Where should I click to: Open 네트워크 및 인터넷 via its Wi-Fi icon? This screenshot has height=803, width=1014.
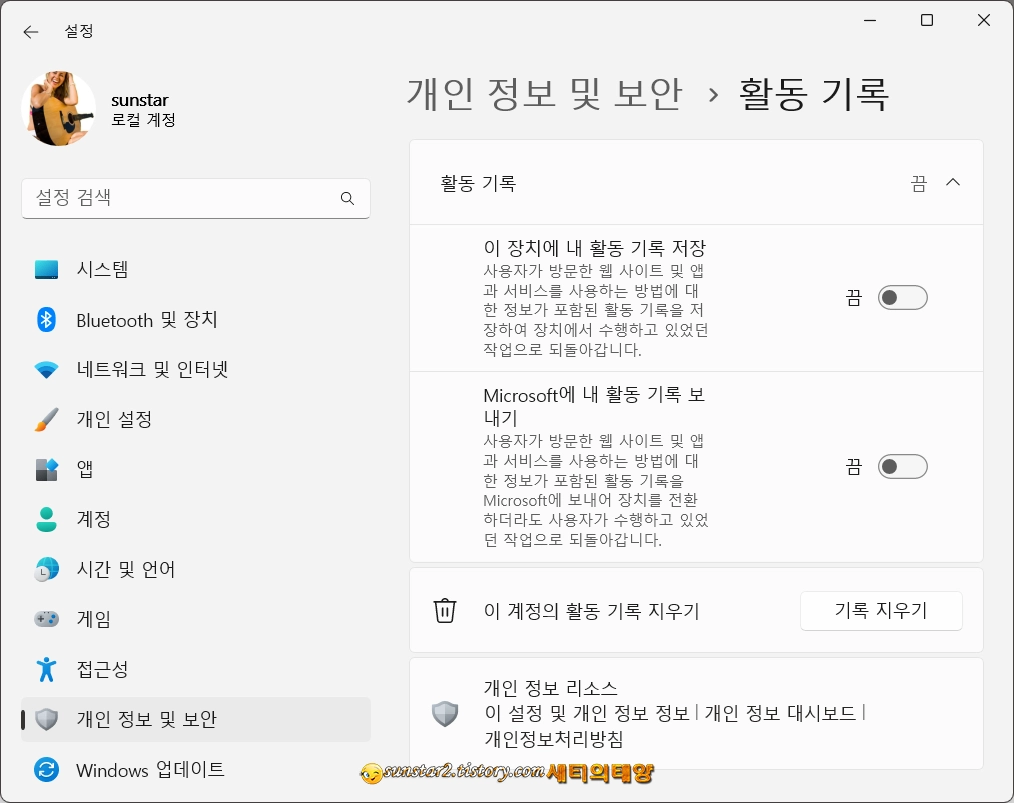click(x=46, y=369)
